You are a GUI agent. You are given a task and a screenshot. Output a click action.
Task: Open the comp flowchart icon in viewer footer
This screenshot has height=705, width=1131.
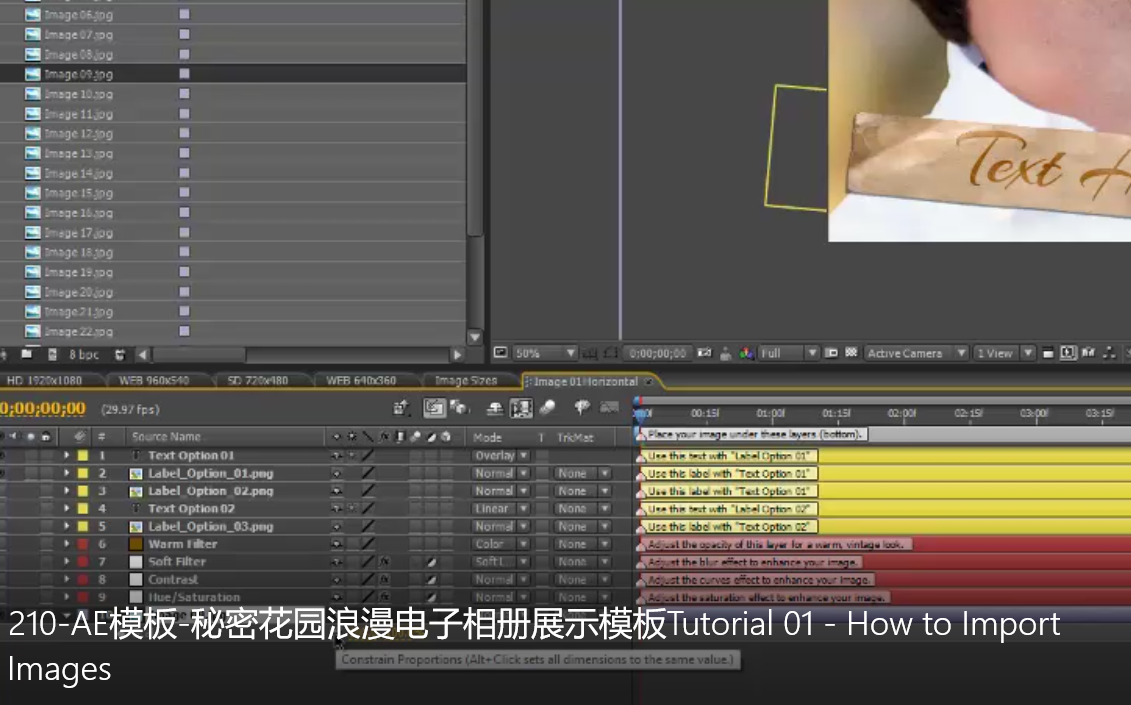(1109, 353)
